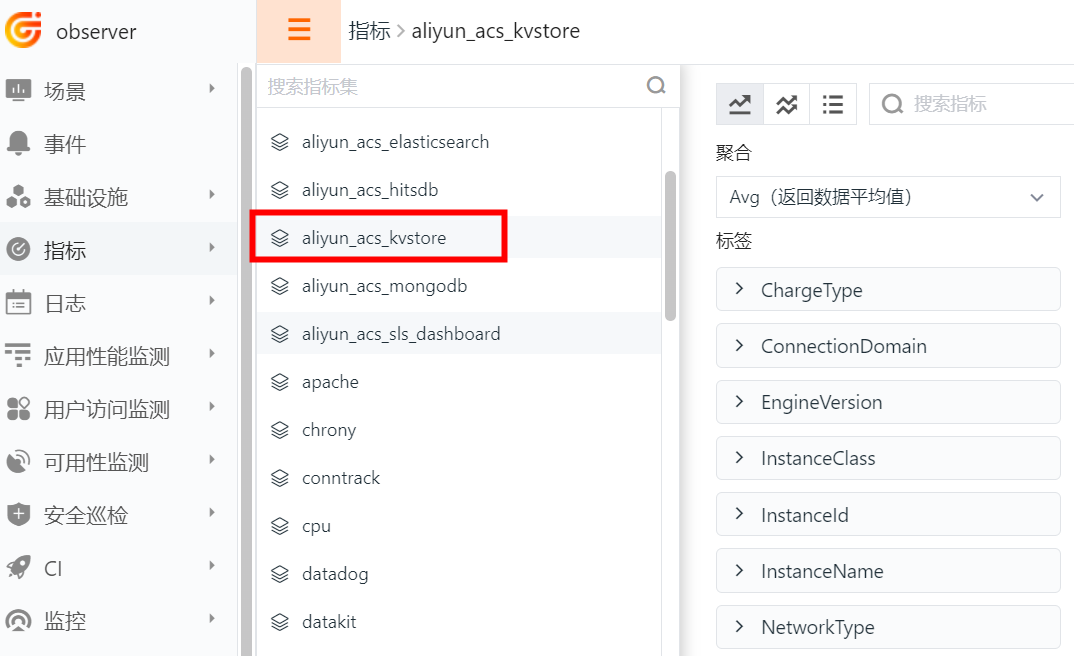Select the datadog metric set

(x=459, y=573)
